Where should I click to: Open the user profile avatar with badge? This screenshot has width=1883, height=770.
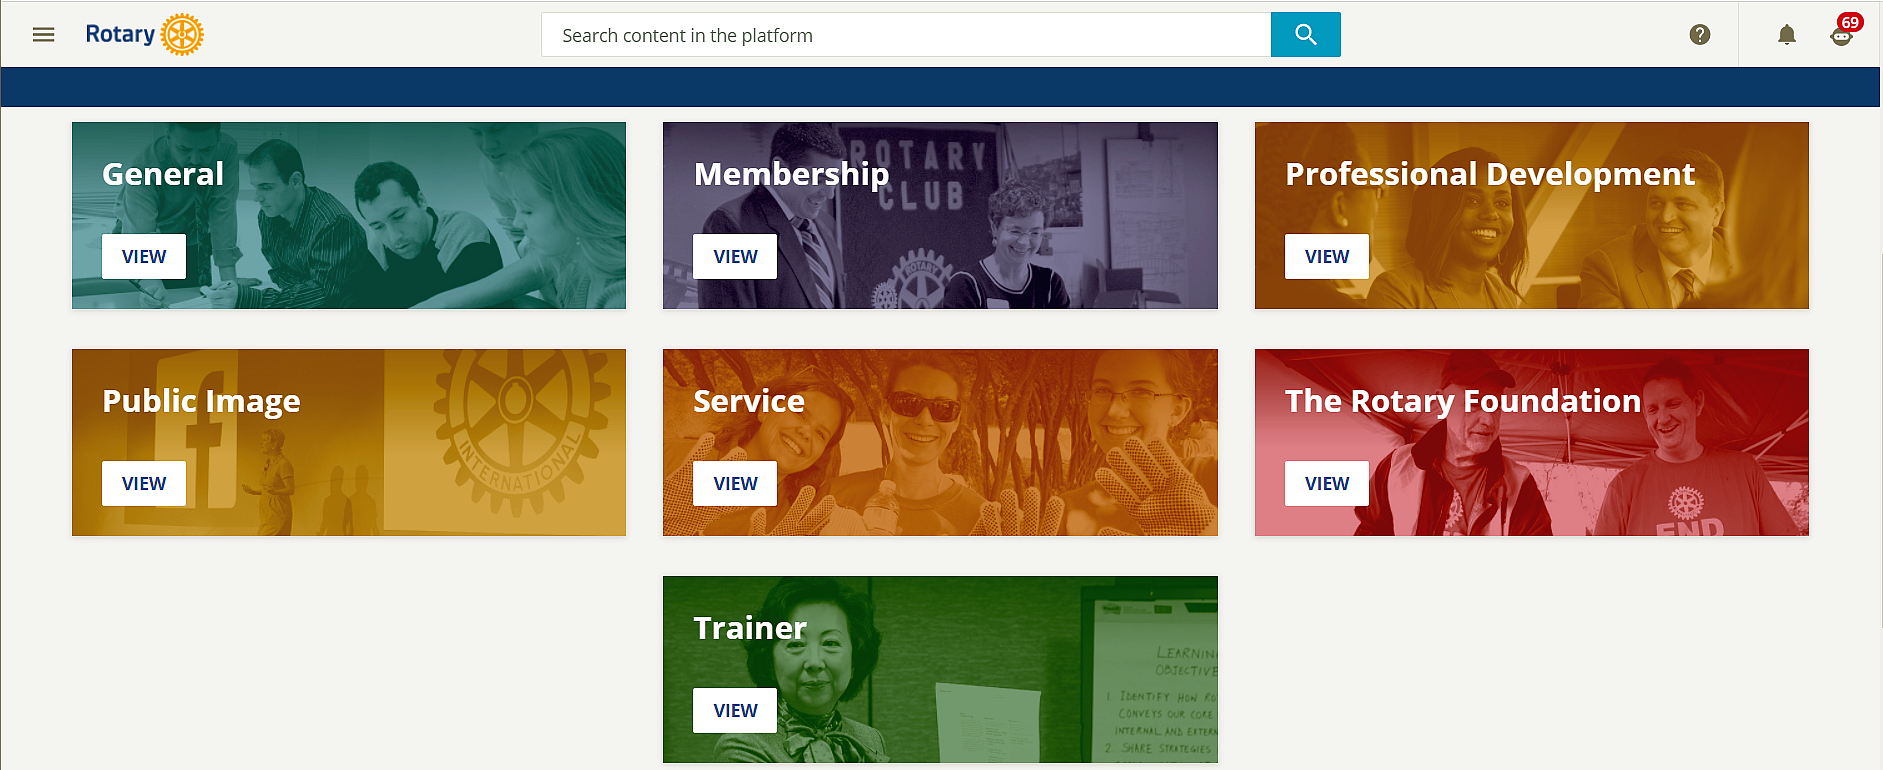(x=1841, y=35)
